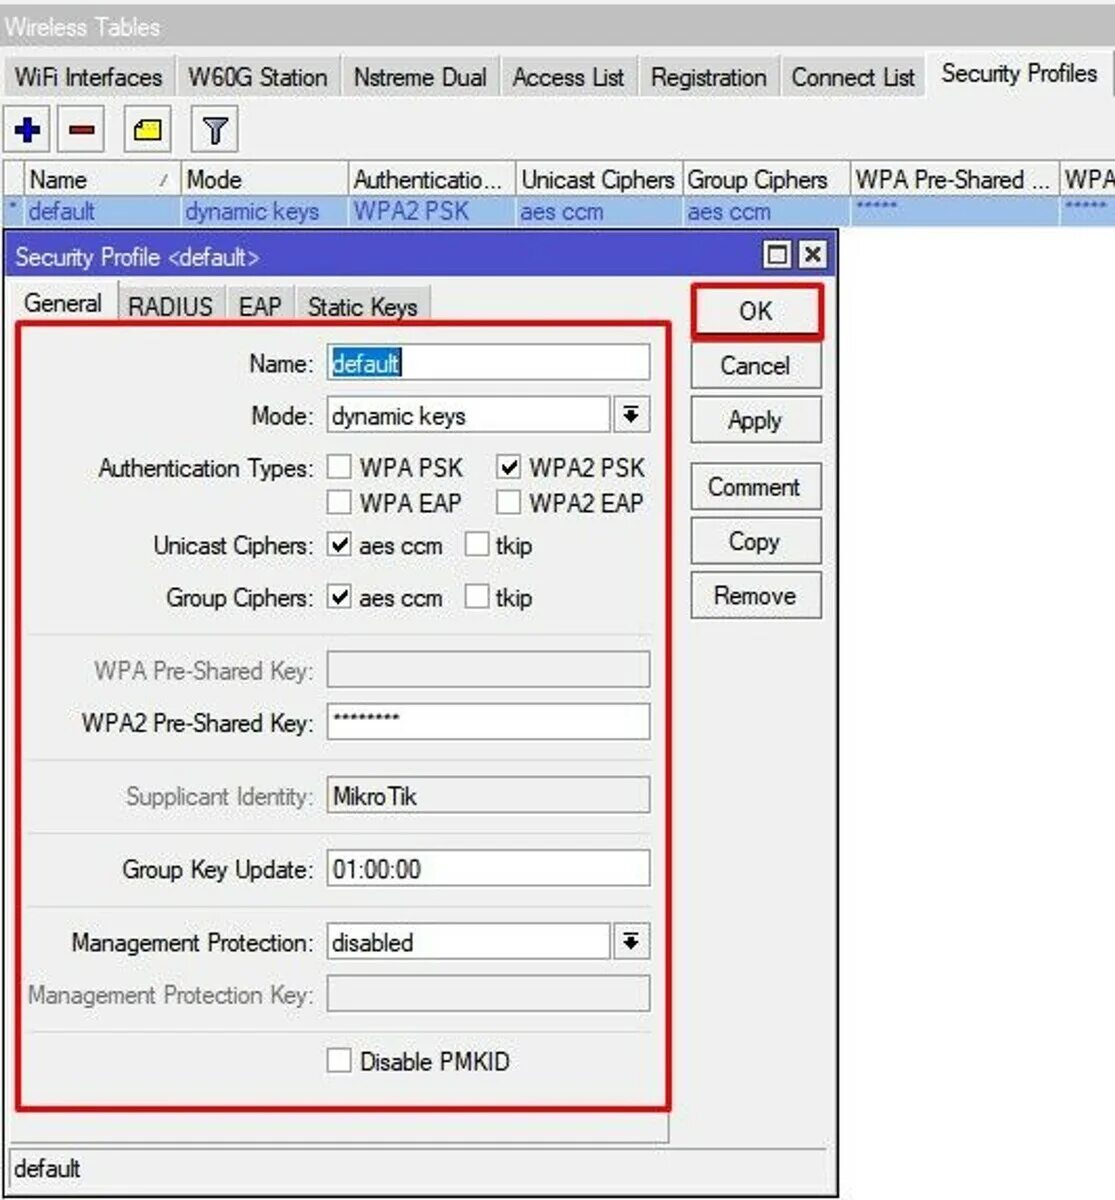Click the WPA2 PSK table cell
Screen dimensions: 1115x1200
[x=411, y=211]
